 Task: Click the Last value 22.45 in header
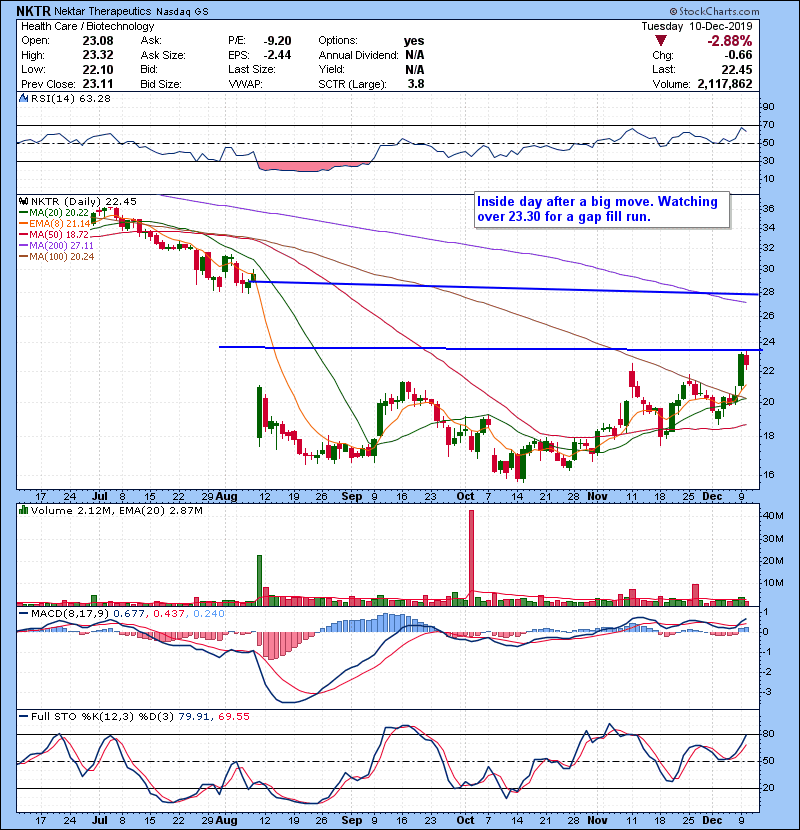point(737,69)
